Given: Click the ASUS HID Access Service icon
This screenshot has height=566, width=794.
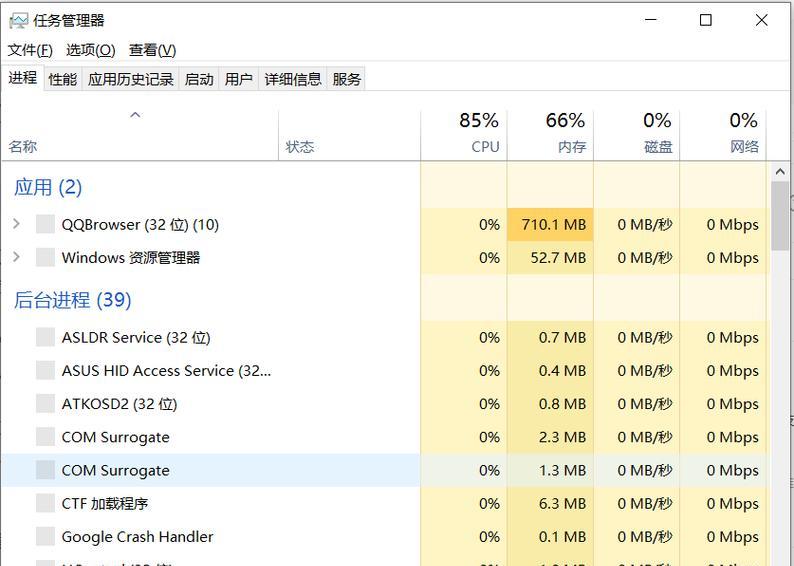Looking at the screenshot, I should (x=45, y=371).
